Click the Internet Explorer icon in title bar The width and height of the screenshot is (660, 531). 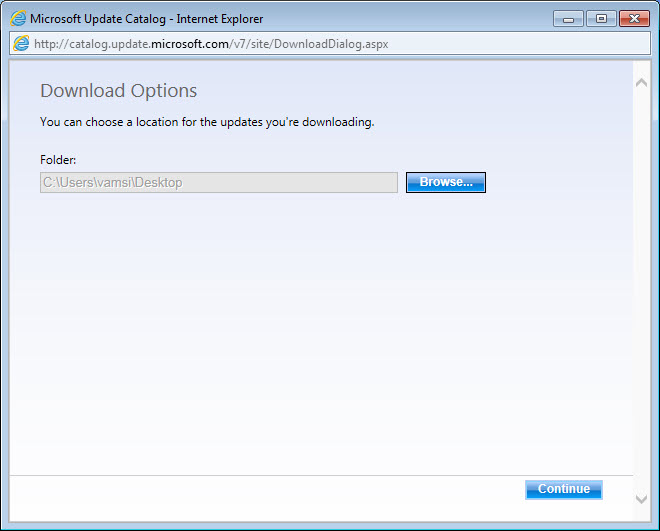click(18, 19)
